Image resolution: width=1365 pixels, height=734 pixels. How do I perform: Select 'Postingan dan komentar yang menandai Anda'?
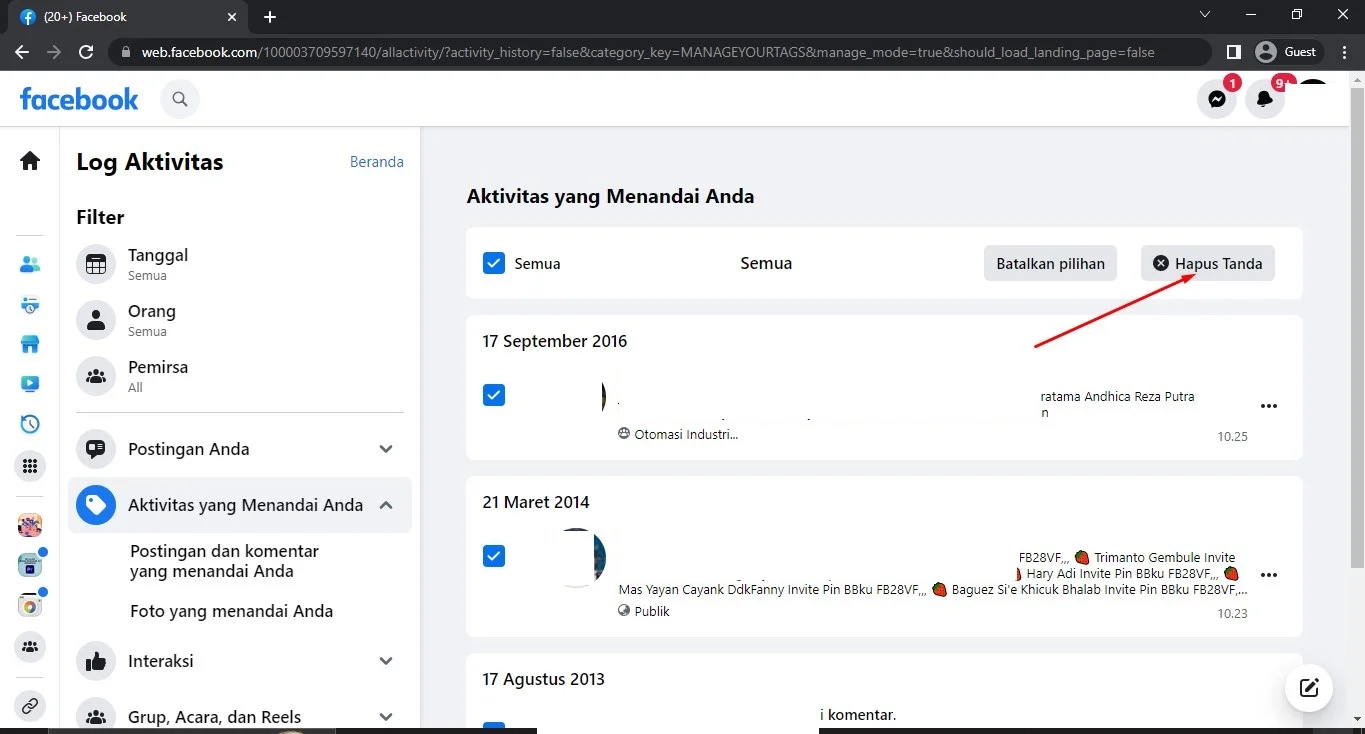tap(224, 561)
